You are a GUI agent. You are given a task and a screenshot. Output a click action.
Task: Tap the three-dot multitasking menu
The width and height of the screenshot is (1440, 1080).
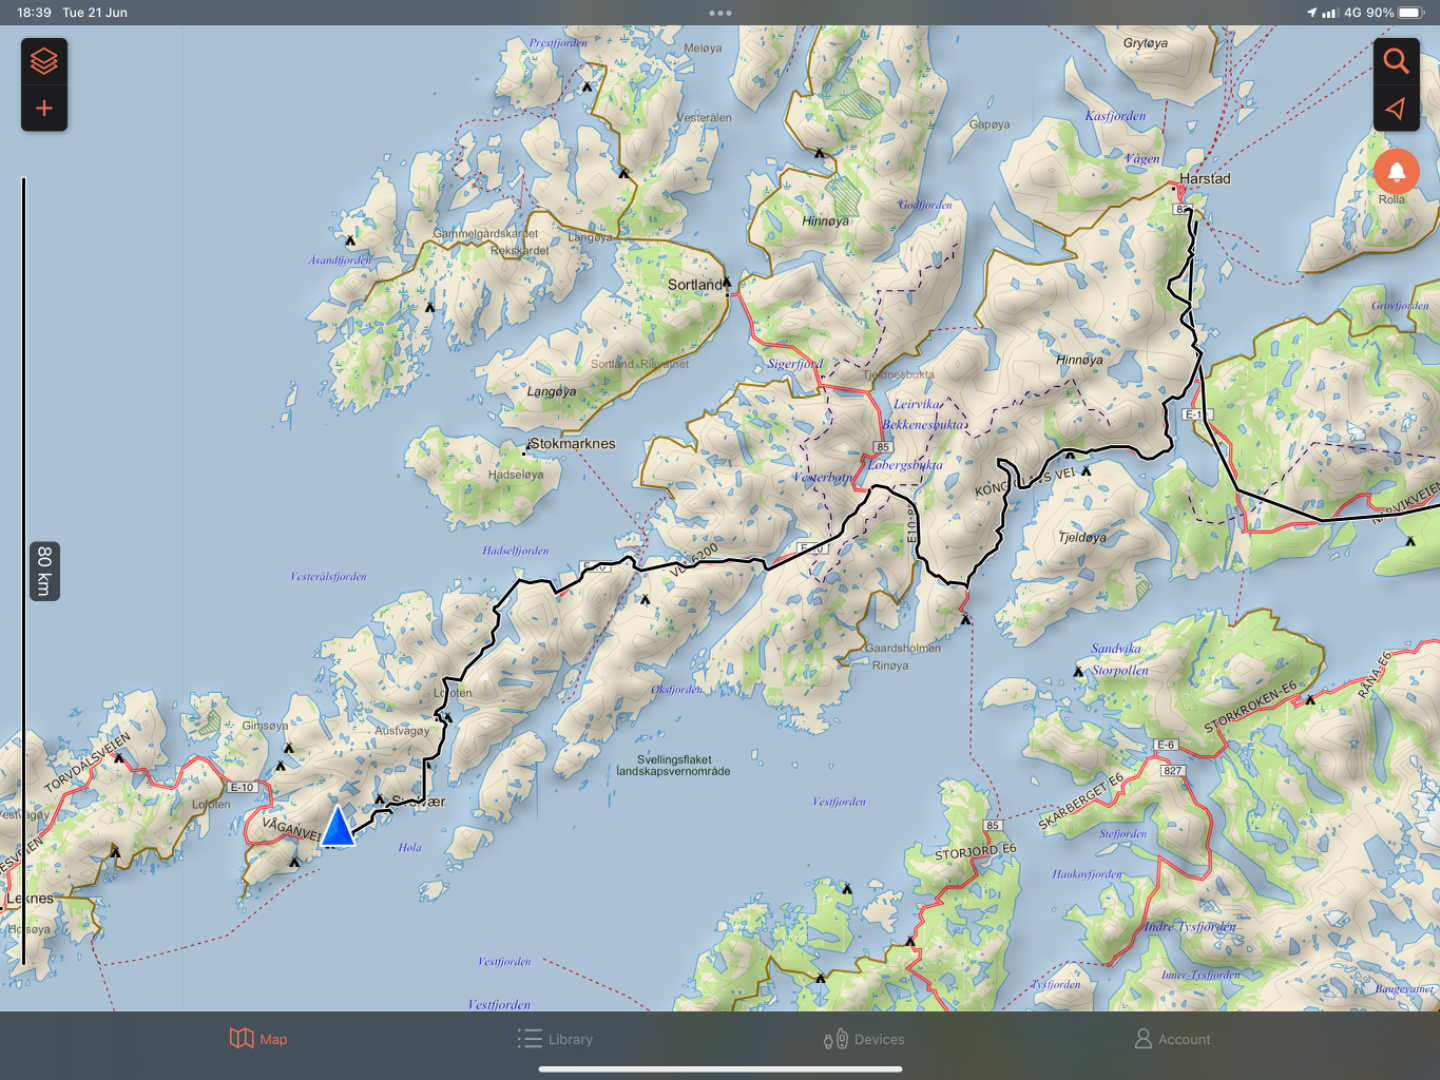(720, 13)
